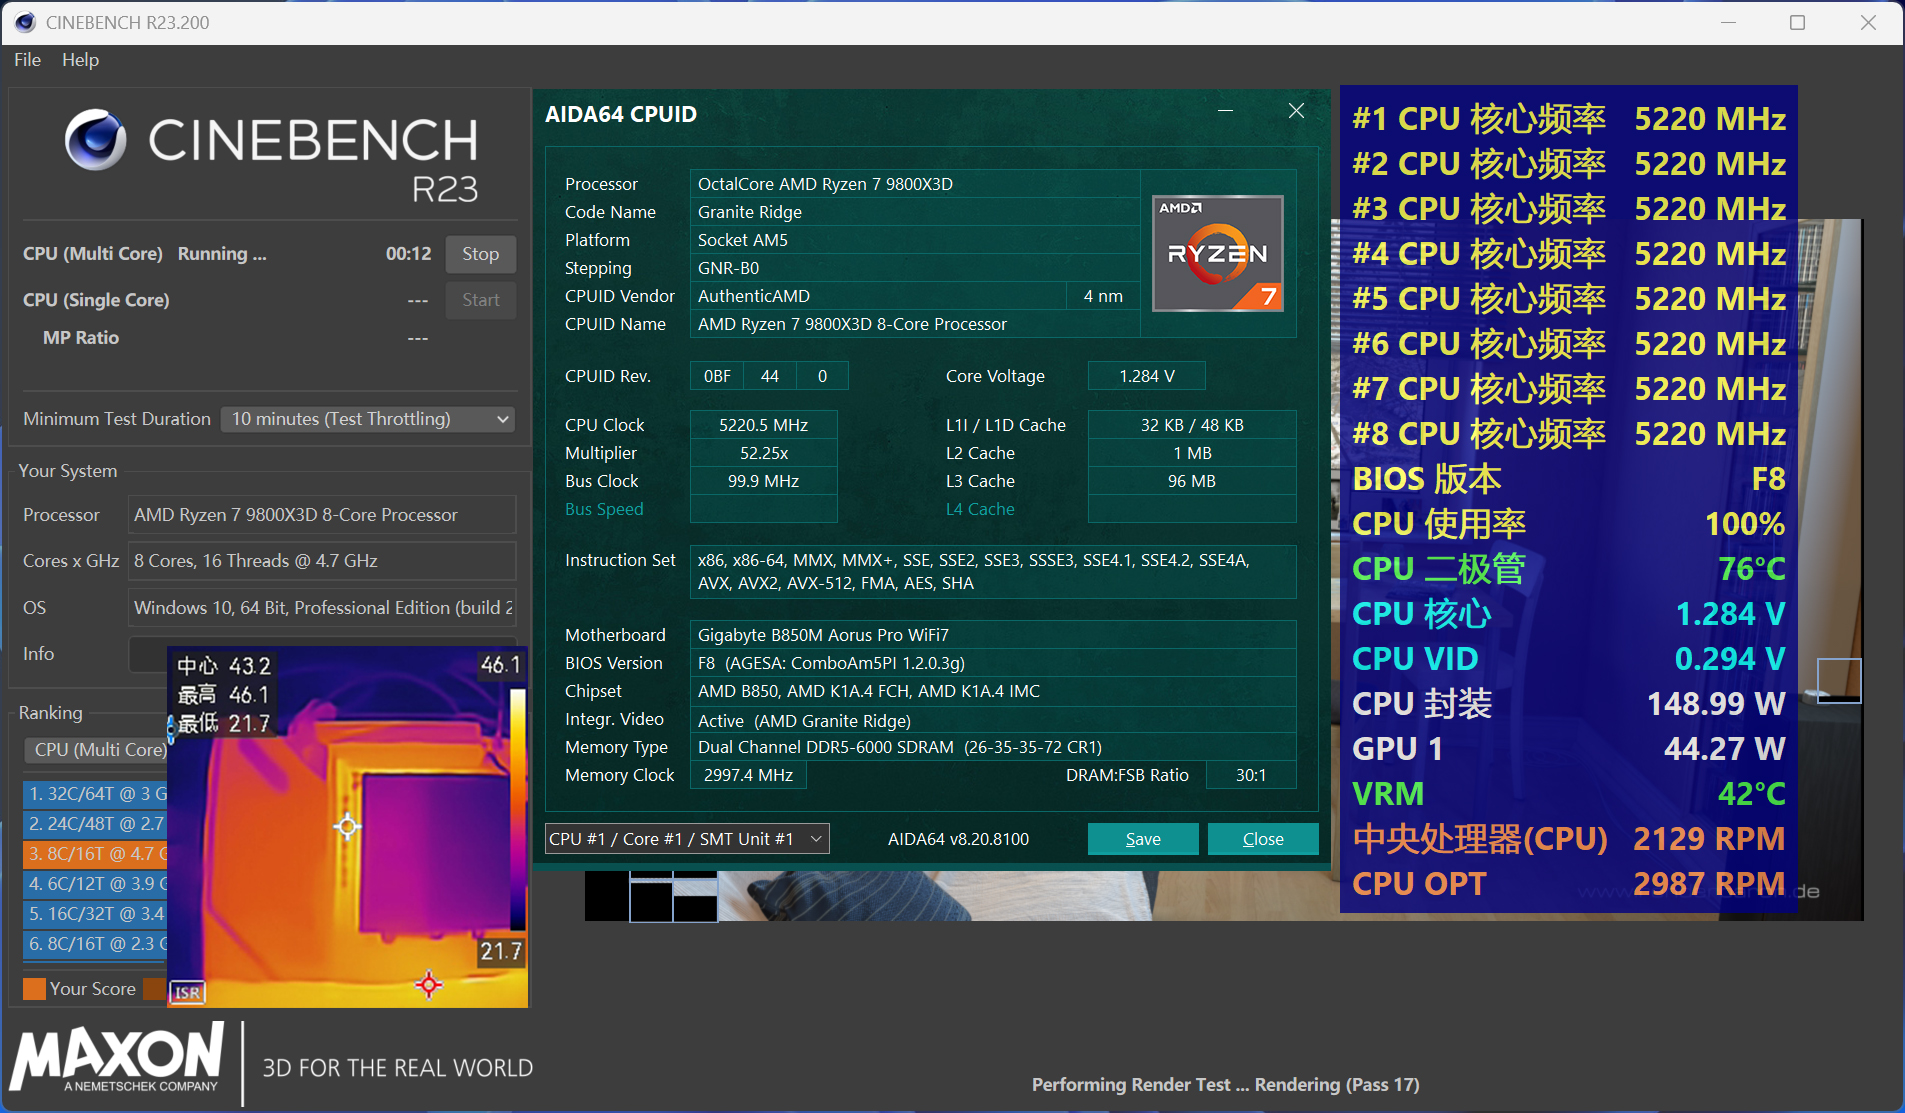Click the OS field showing Windows 10

[x=320, y=607]
